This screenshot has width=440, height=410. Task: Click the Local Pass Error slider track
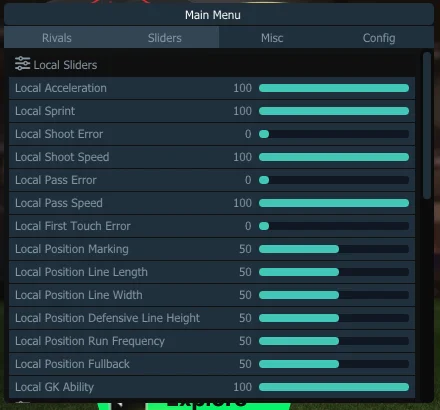pyautogui.click(x=334, y=180)
